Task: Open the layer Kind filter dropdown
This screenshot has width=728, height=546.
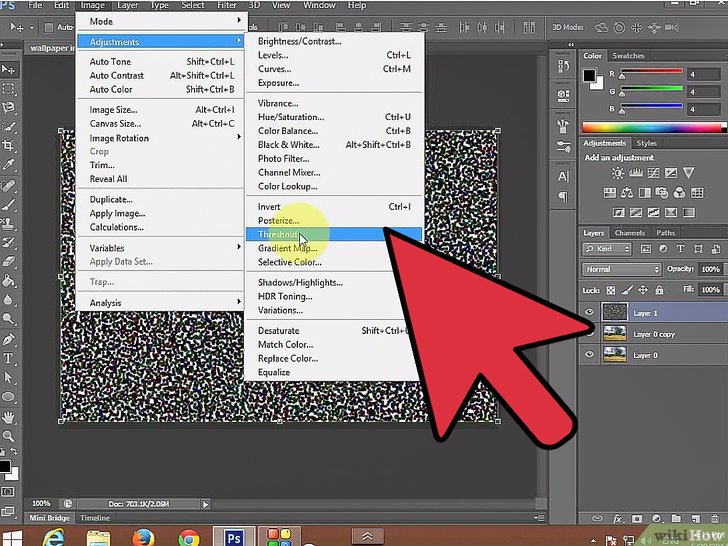Action: click(x=607, y=249)
